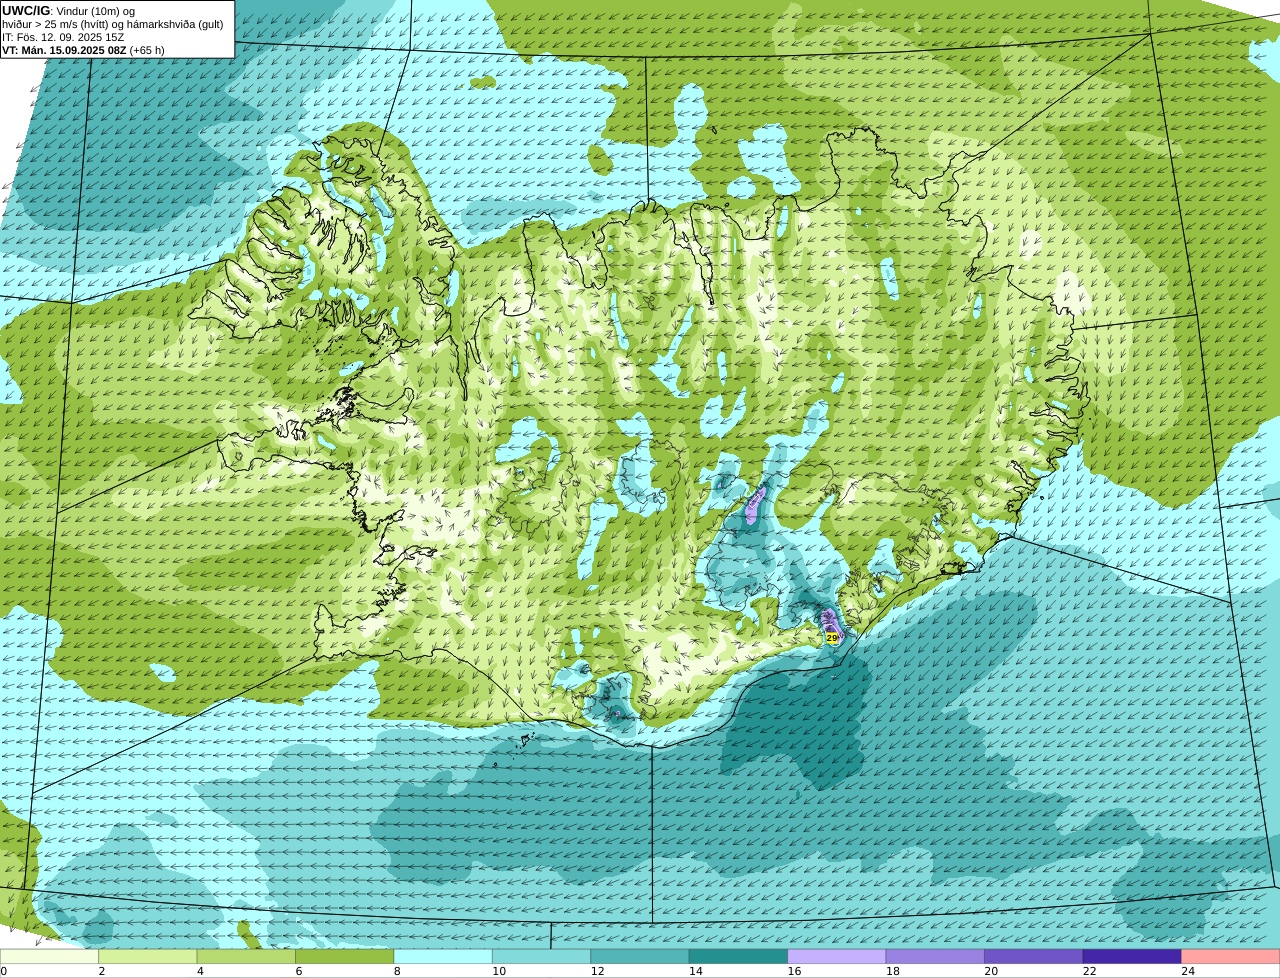Click the 'hviður > 25 m/s (hvítt)' legend line
The image size is (1280, 978).
pyautogui.click(x=113, y=23)
